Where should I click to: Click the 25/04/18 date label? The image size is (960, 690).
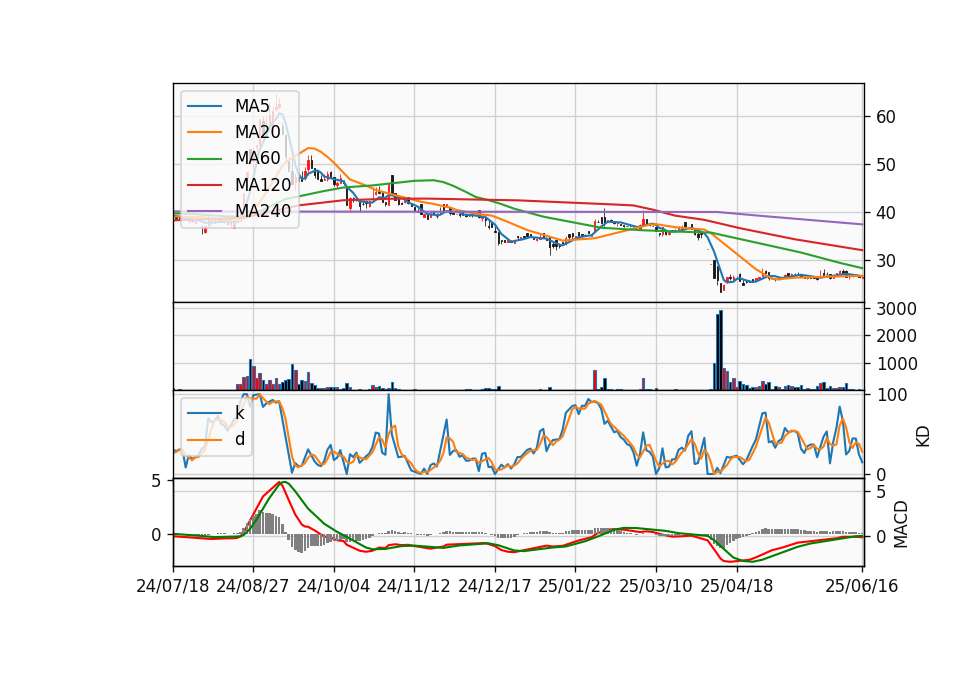coord(737,586)
